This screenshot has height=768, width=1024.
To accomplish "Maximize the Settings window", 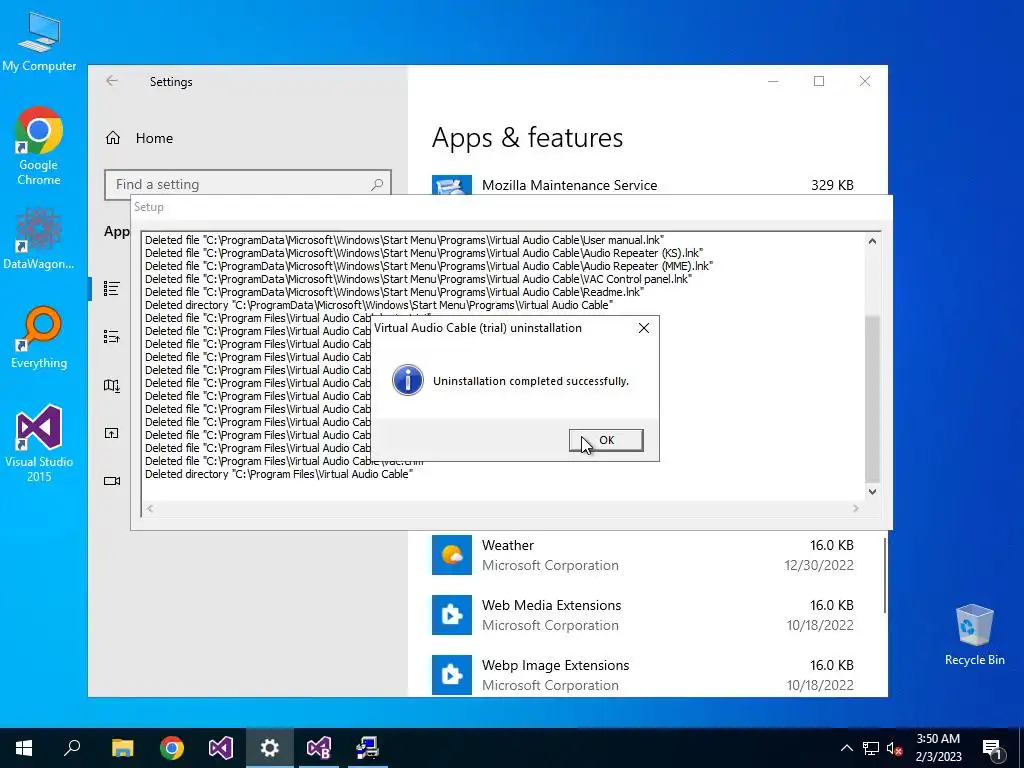I will pyautogui.click(x=819, y=81).
